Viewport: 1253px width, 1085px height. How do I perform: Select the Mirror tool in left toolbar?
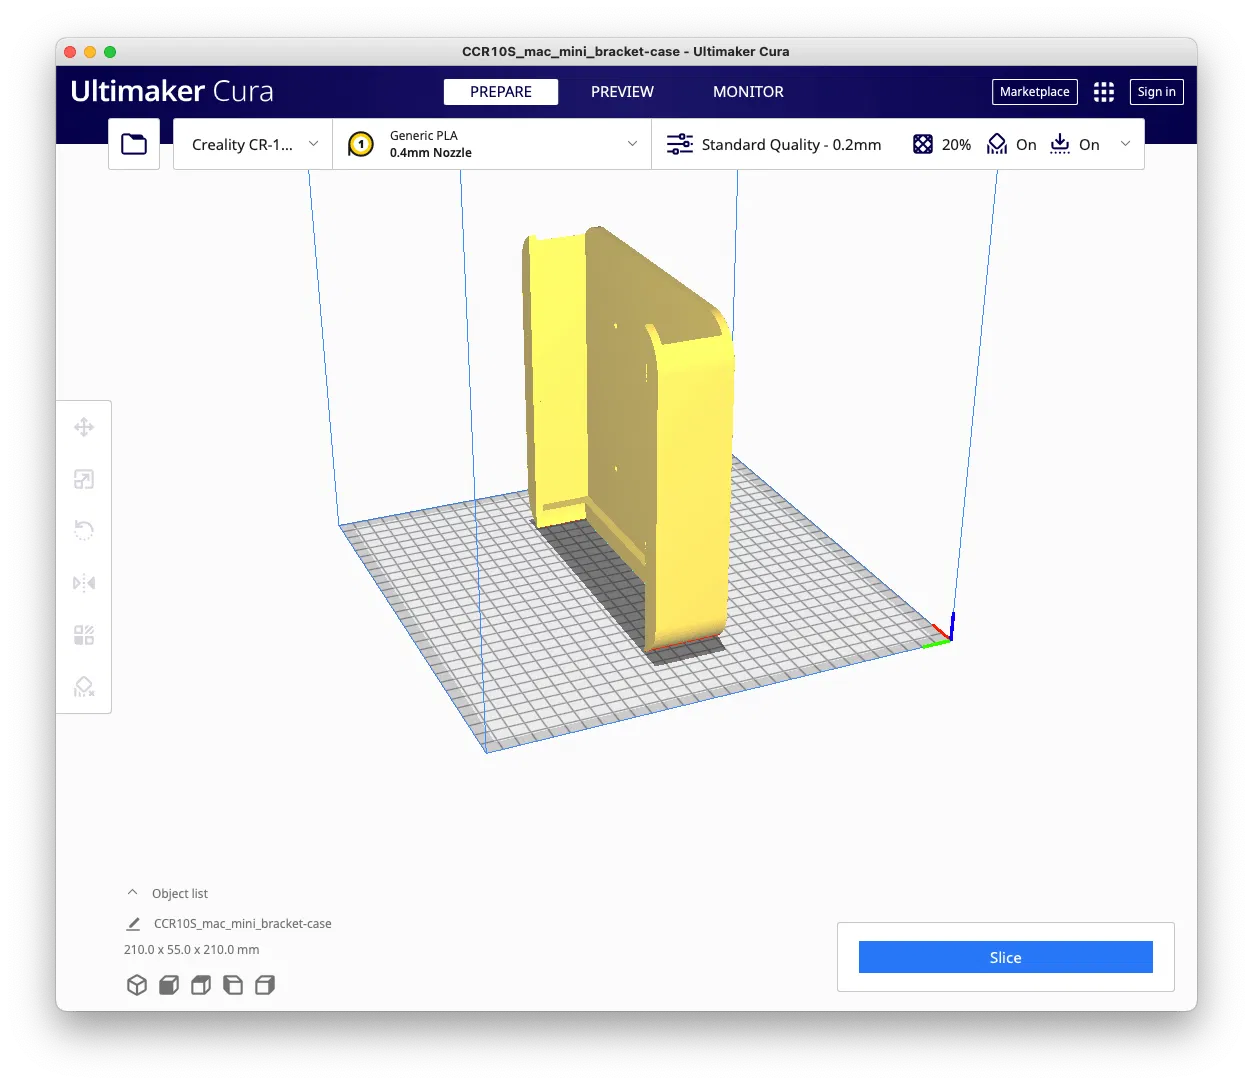84,583
